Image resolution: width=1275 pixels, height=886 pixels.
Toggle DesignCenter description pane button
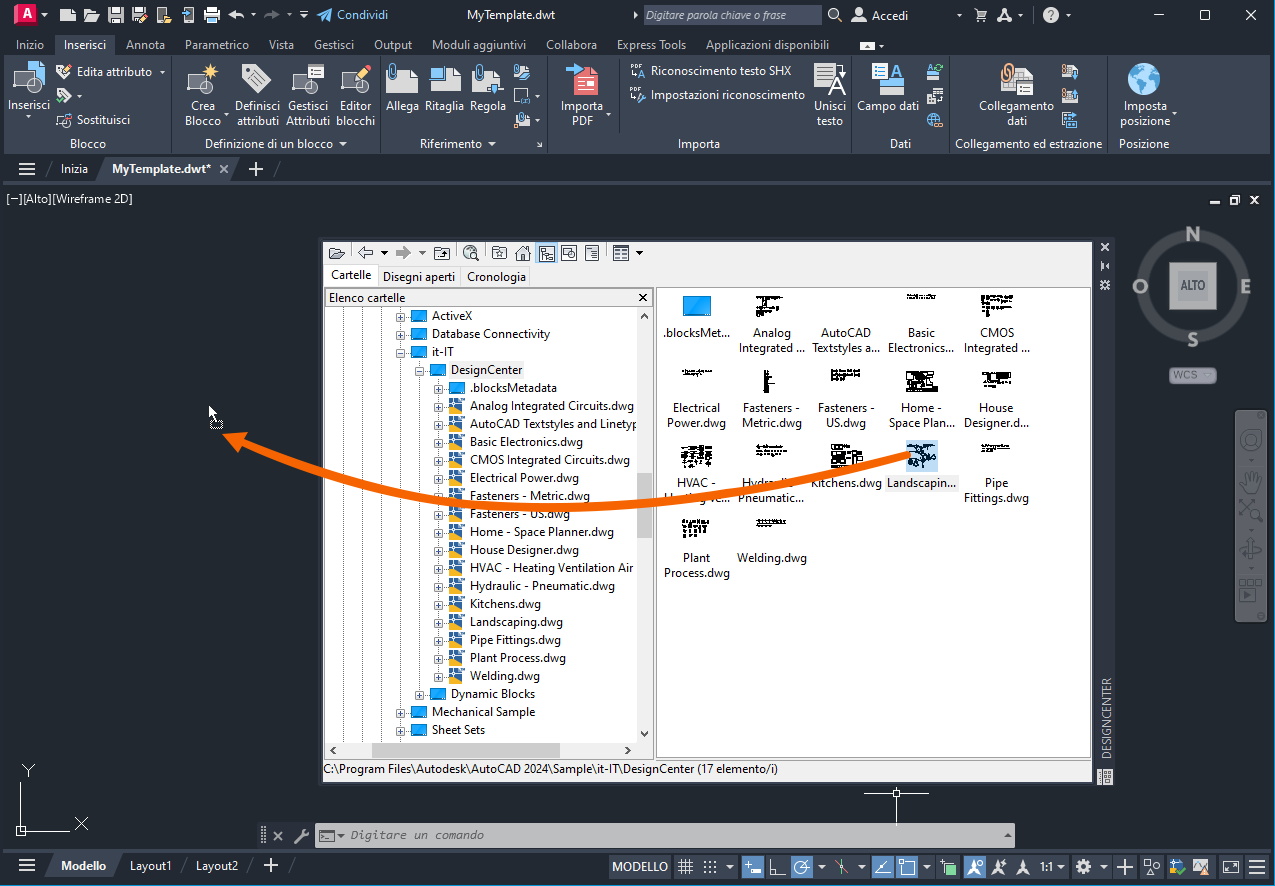pos(592,253)
